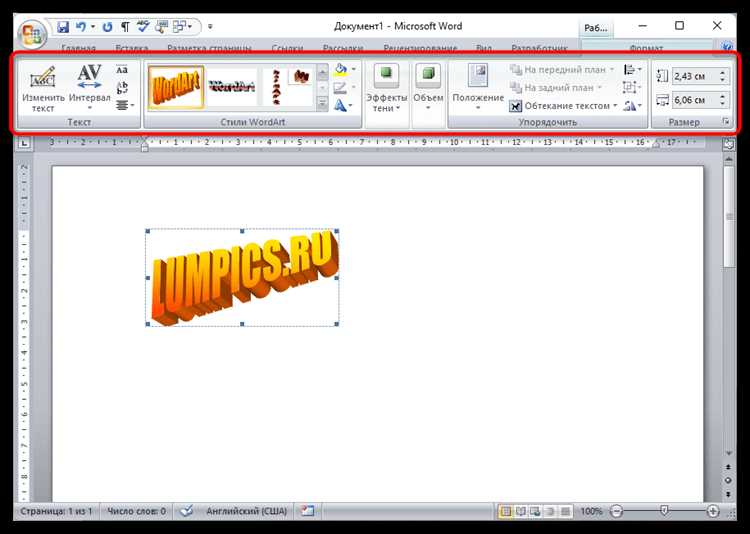Open the Разметка страницы tab
The width and height of the screenshot is (750, 534).
tap(209, 48)
